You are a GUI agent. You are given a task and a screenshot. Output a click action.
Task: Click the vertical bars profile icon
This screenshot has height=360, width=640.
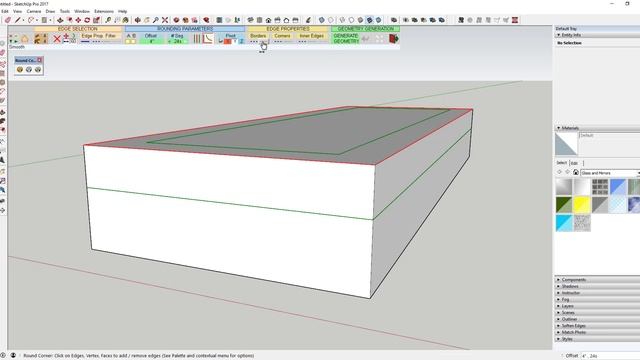click(197, 38)
